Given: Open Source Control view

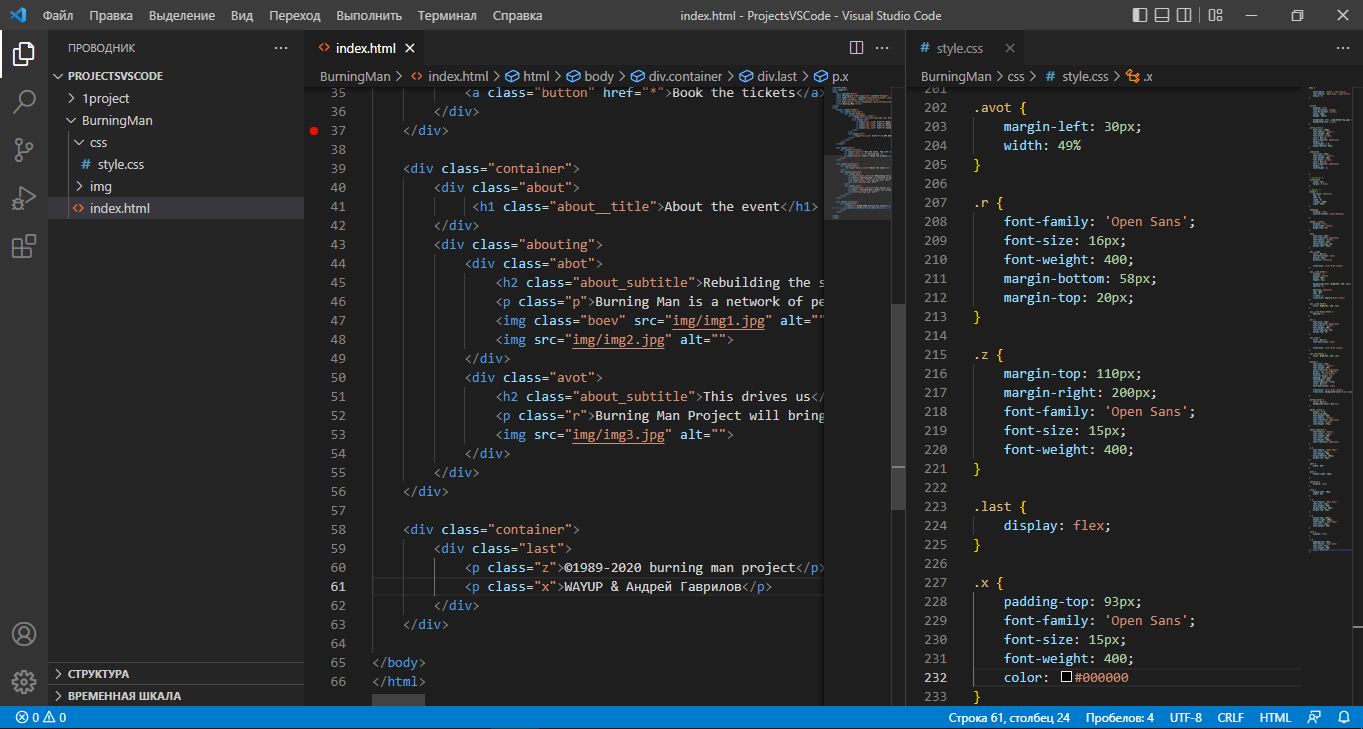Looking at the screenshot, I should click(x=24, y=150).
